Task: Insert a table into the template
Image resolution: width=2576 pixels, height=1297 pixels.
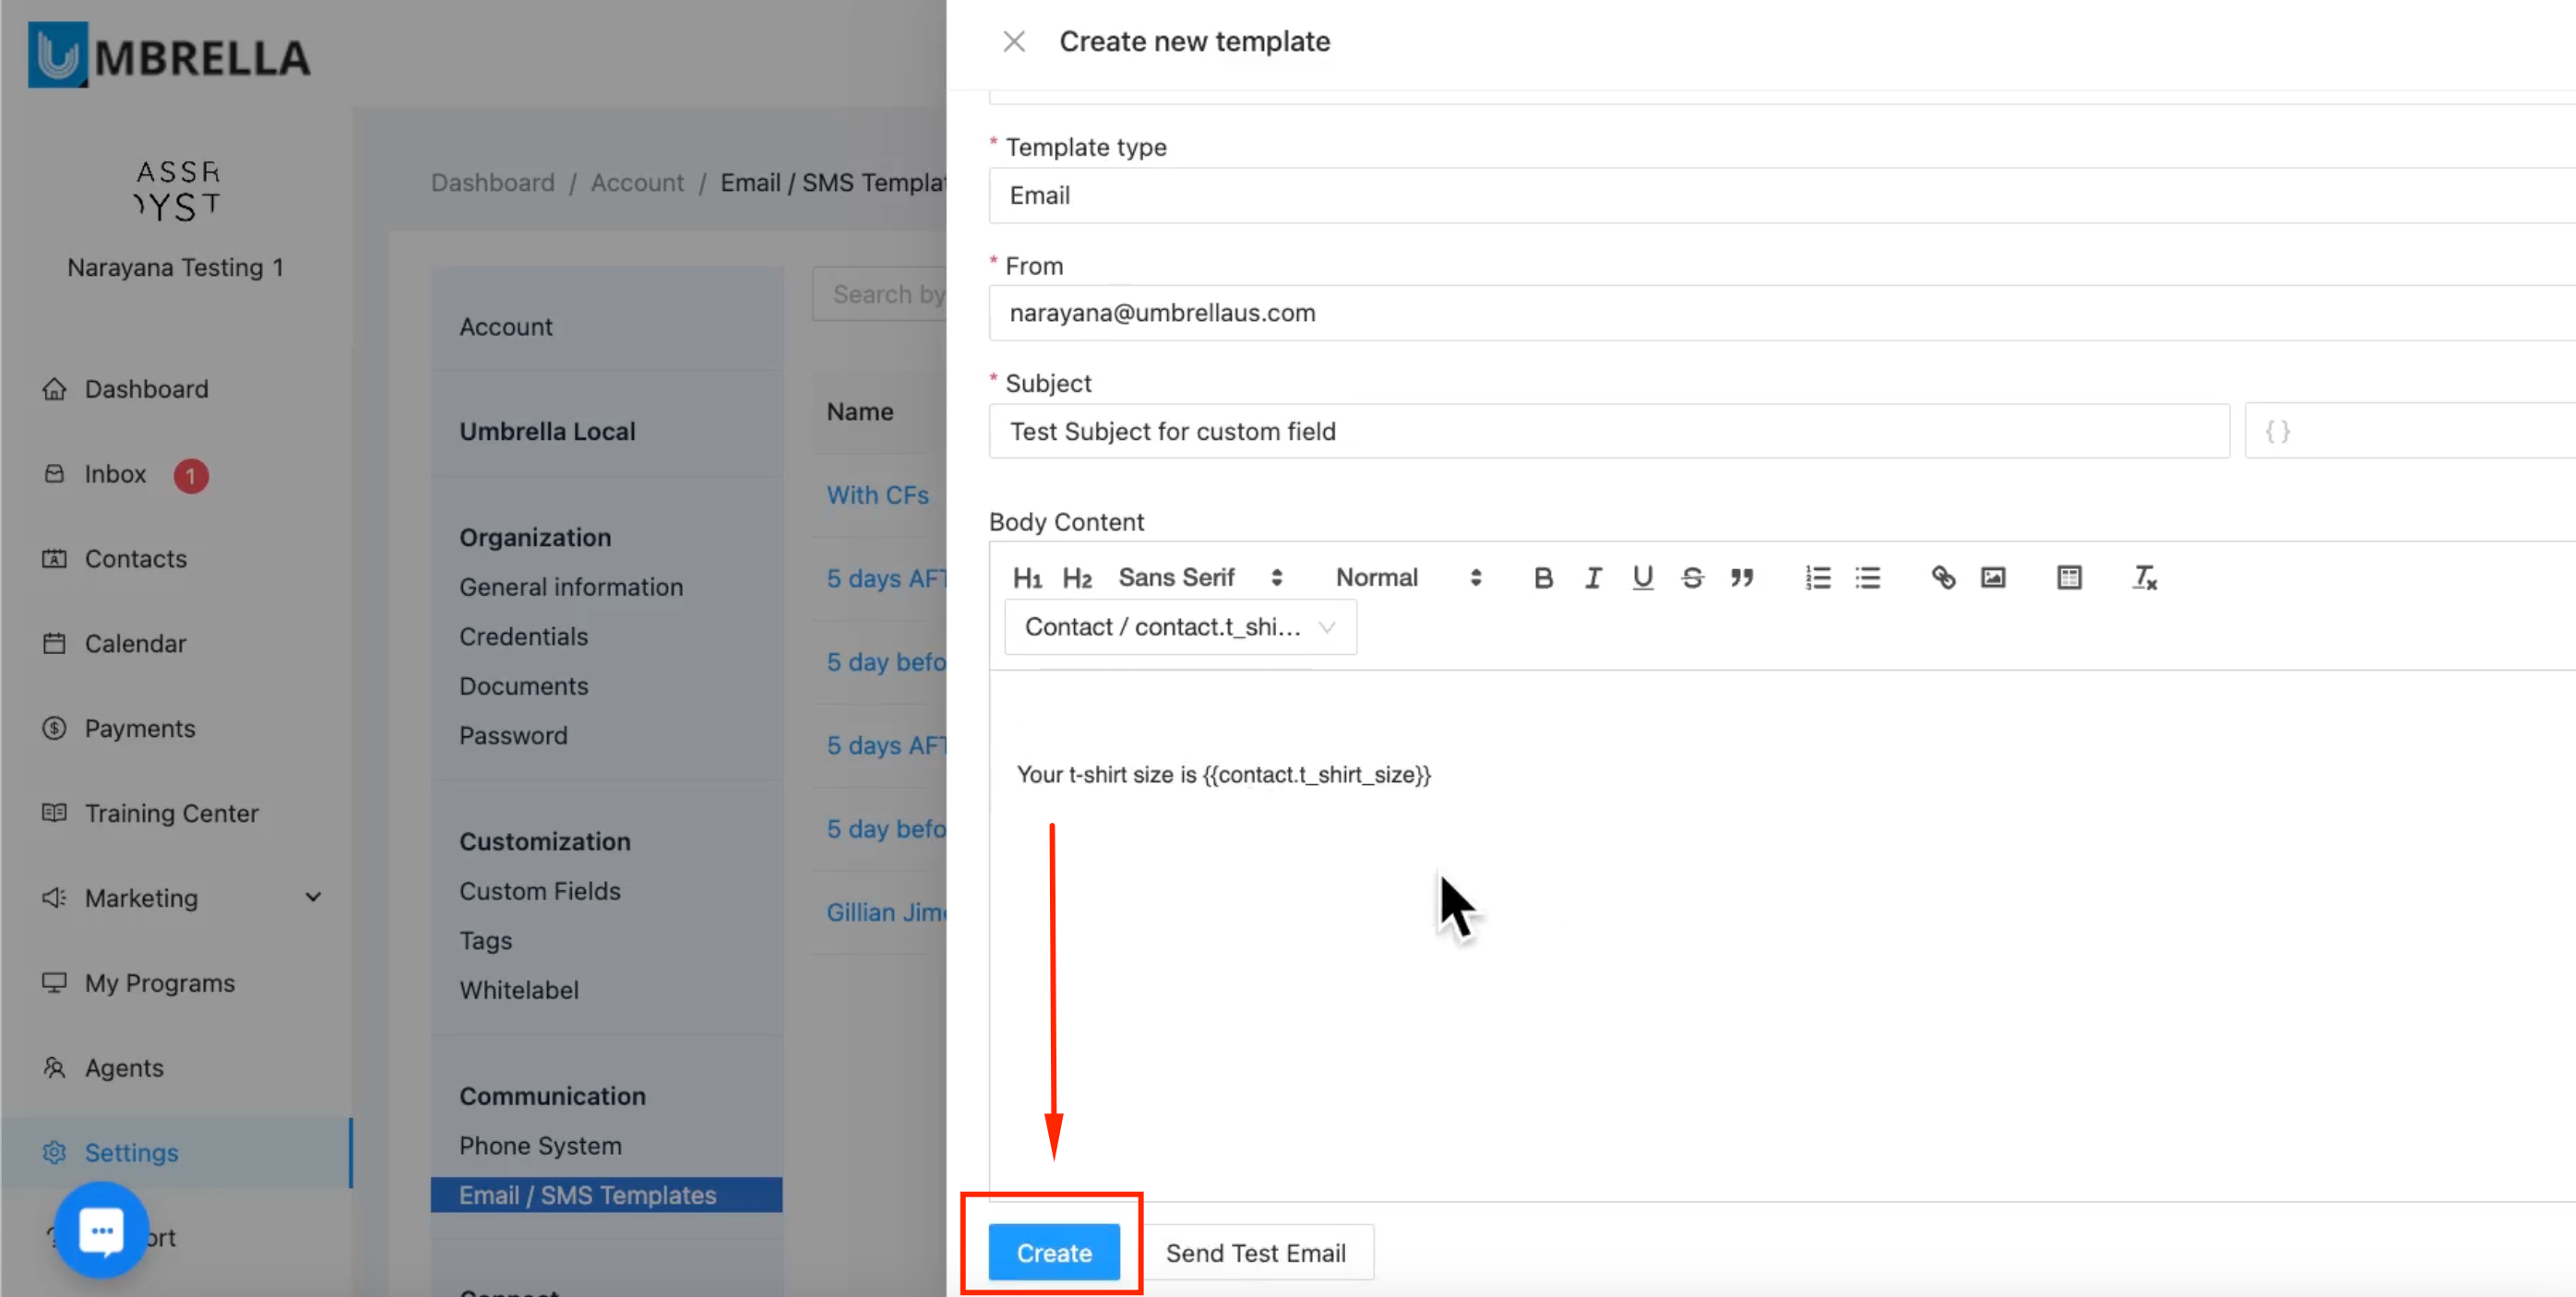Action: click(2069, 578)
